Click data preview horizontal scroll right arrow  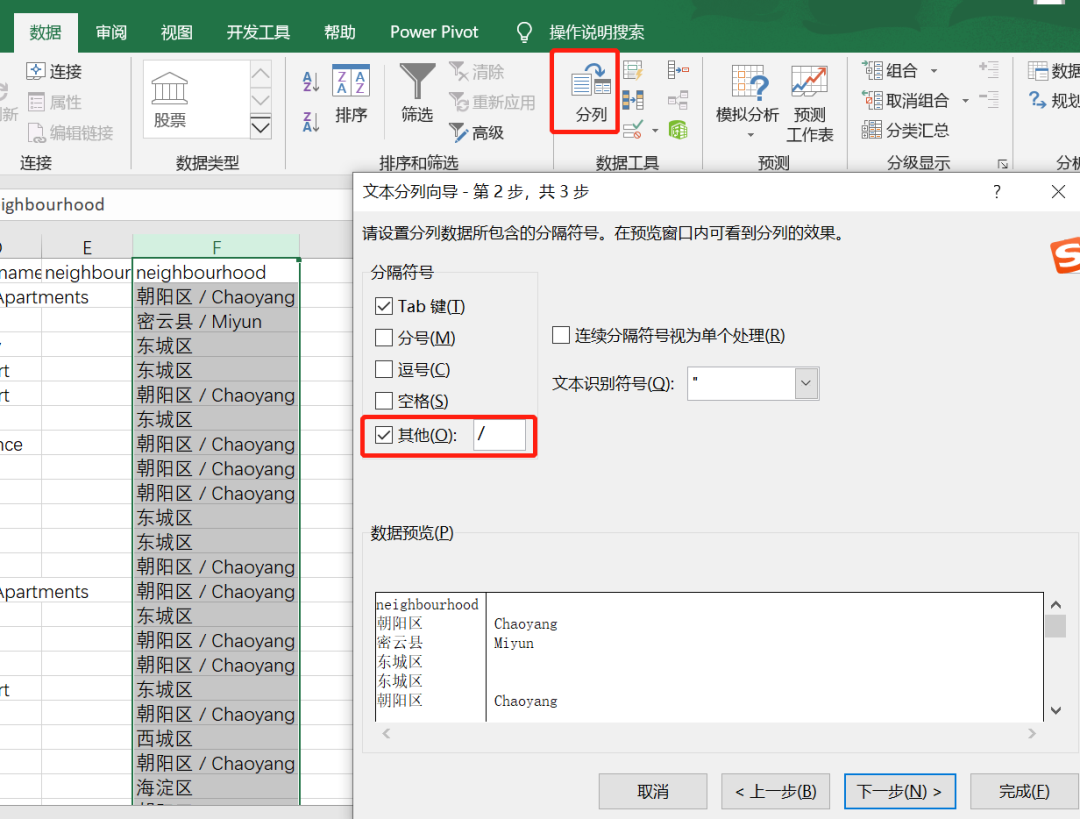[1031, 734]
